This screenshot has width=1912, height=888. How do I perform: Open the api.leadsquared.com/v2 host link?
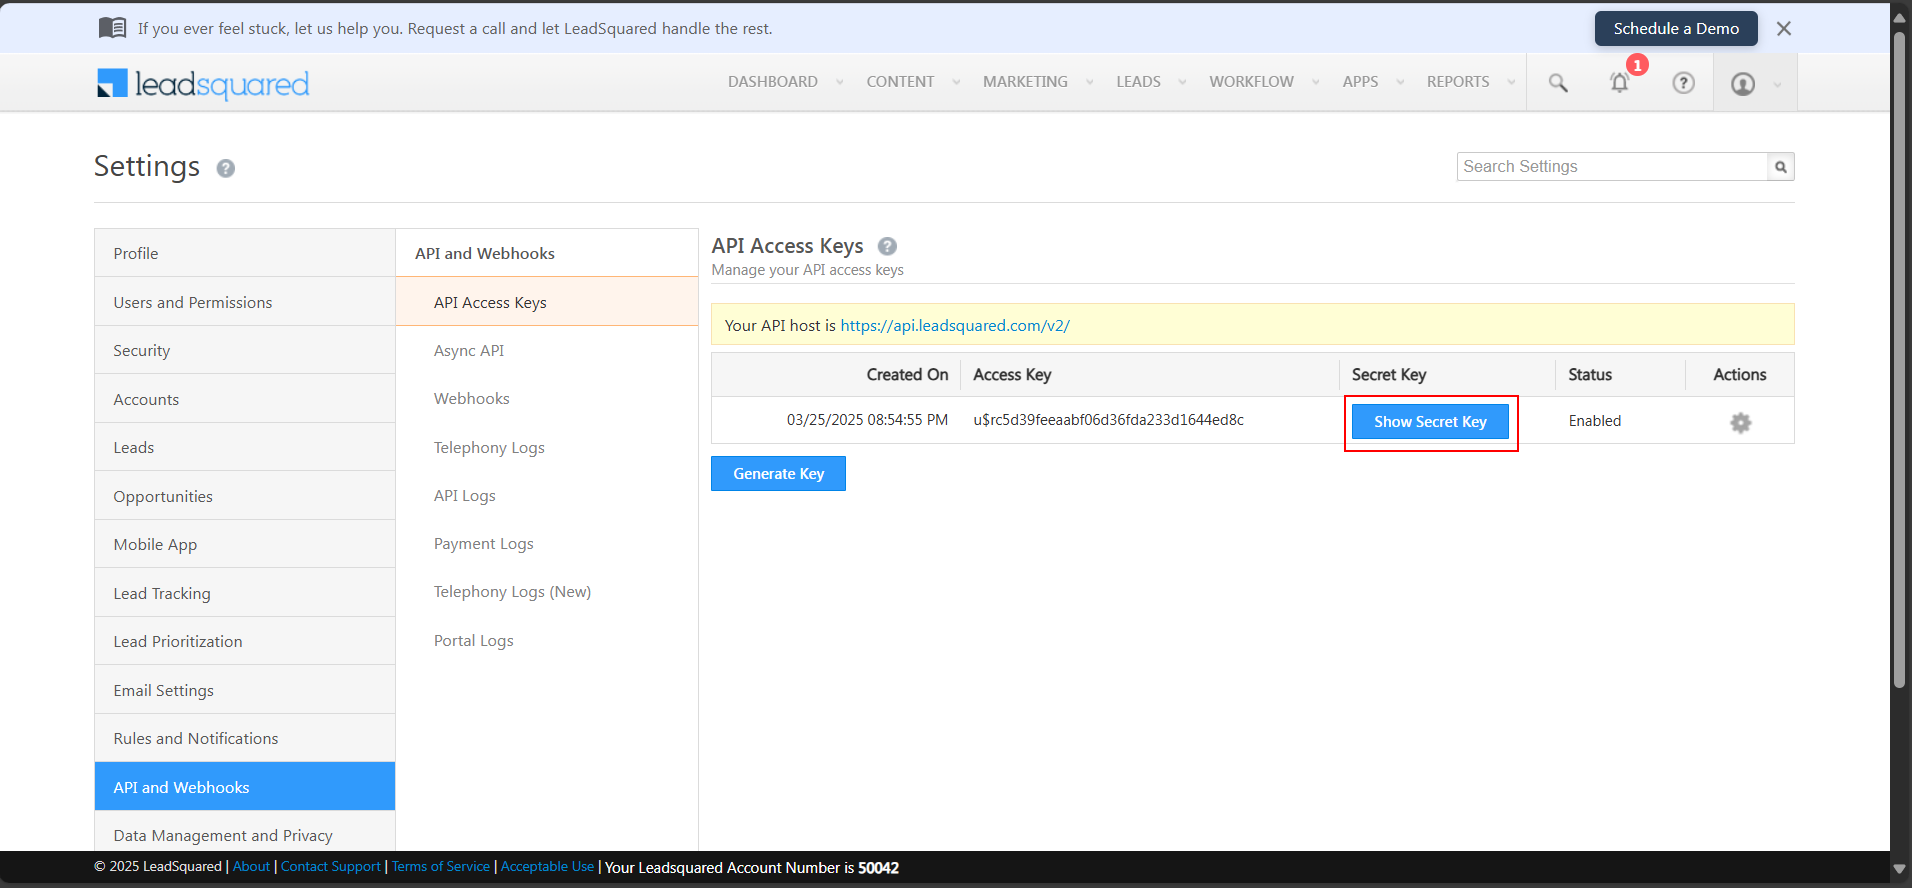955,326
